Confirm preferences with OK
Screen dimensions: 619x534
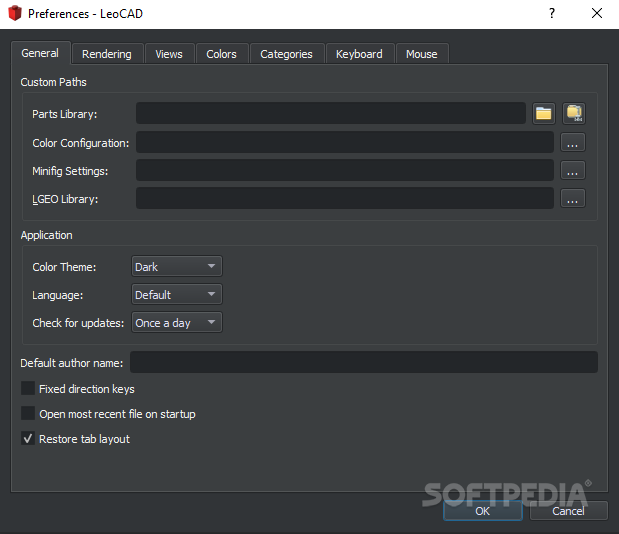click(x=483, y=511)
